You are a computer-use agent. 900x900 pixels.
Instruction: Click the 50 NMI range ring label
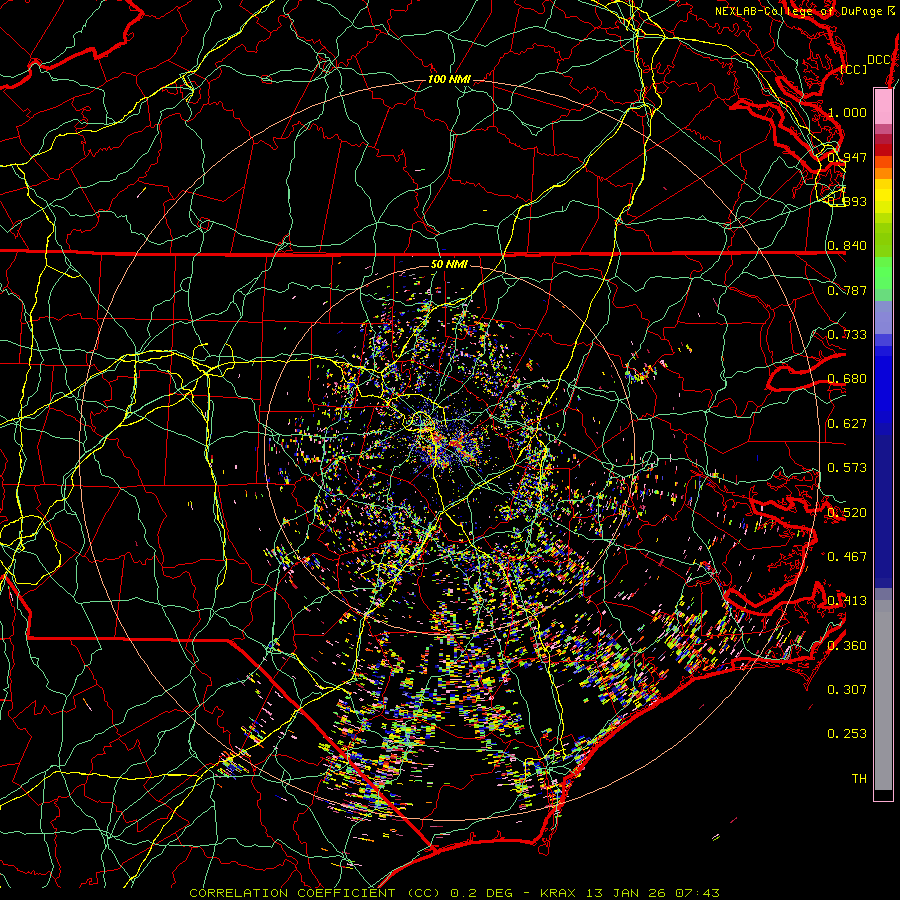[449, 265]
